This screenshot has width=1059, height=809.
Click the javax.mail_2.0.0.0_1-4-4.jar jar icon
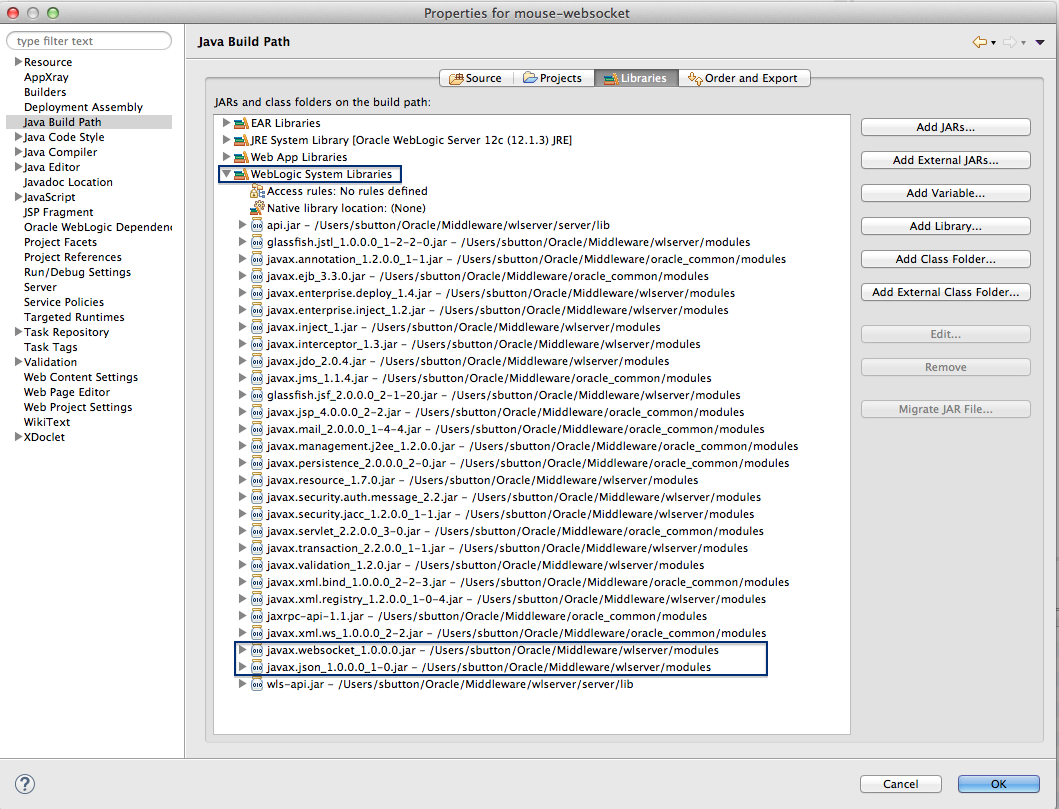pyautogui.click(x=257, y=429)
